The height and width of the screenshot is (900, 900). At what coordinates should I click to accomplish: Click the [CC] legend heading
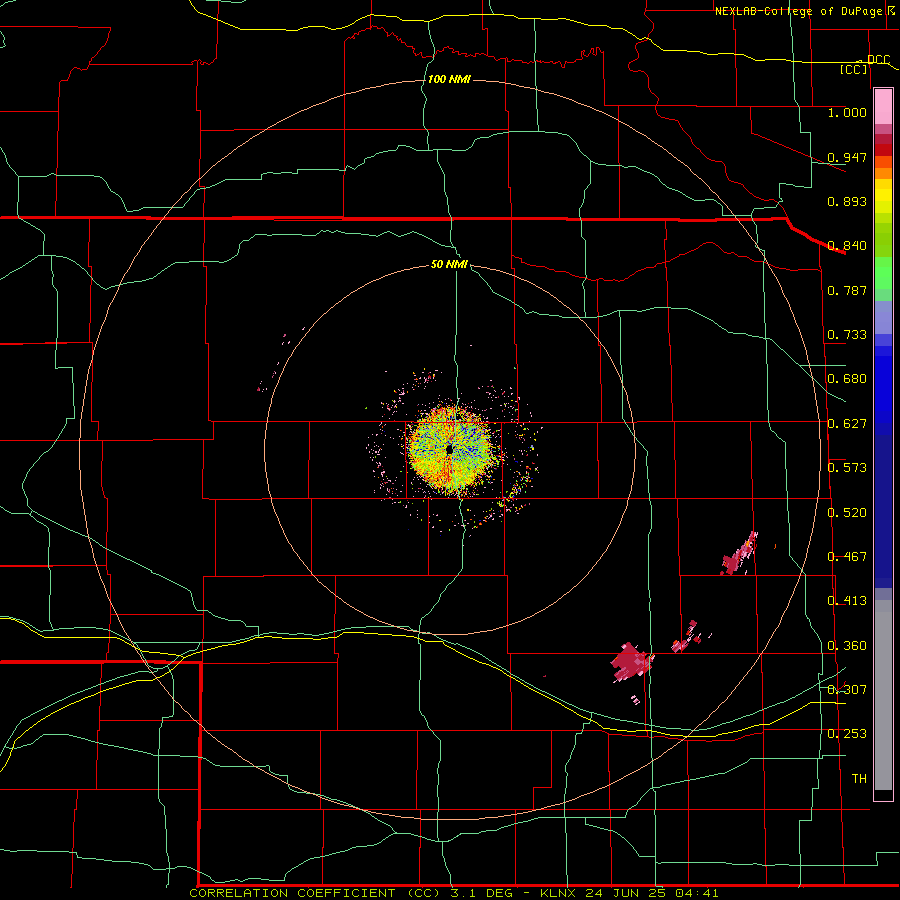click(854, 69)
